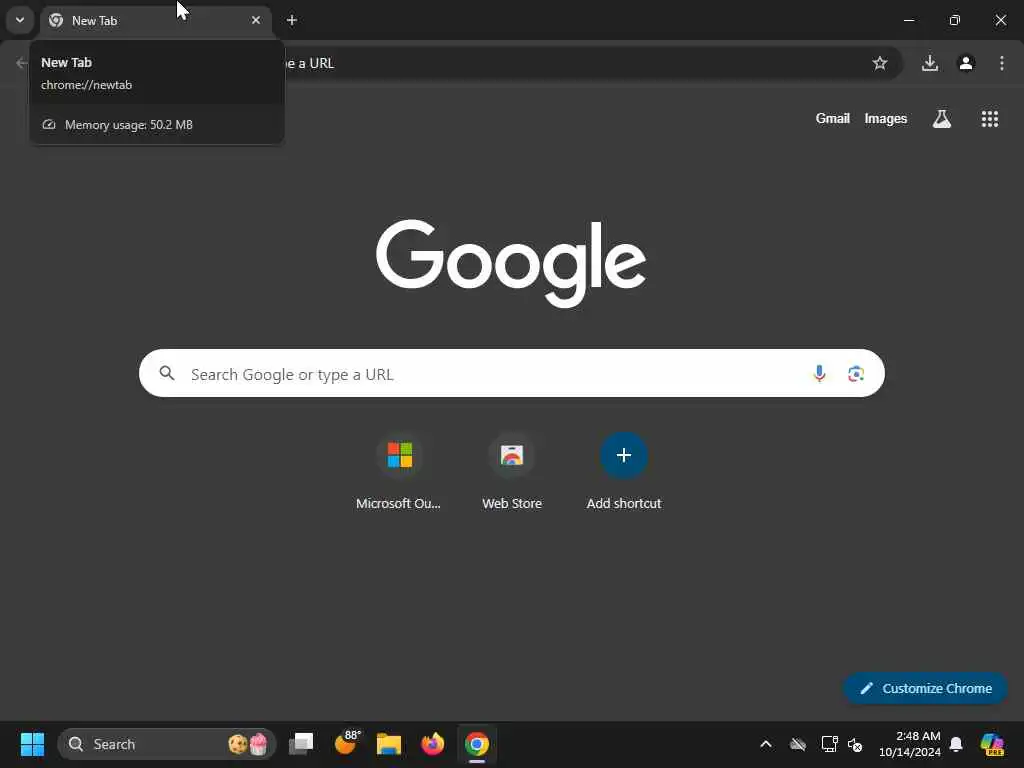Open the Downloads icon in toolbar
1024x768 pixels.
point(929,63)
